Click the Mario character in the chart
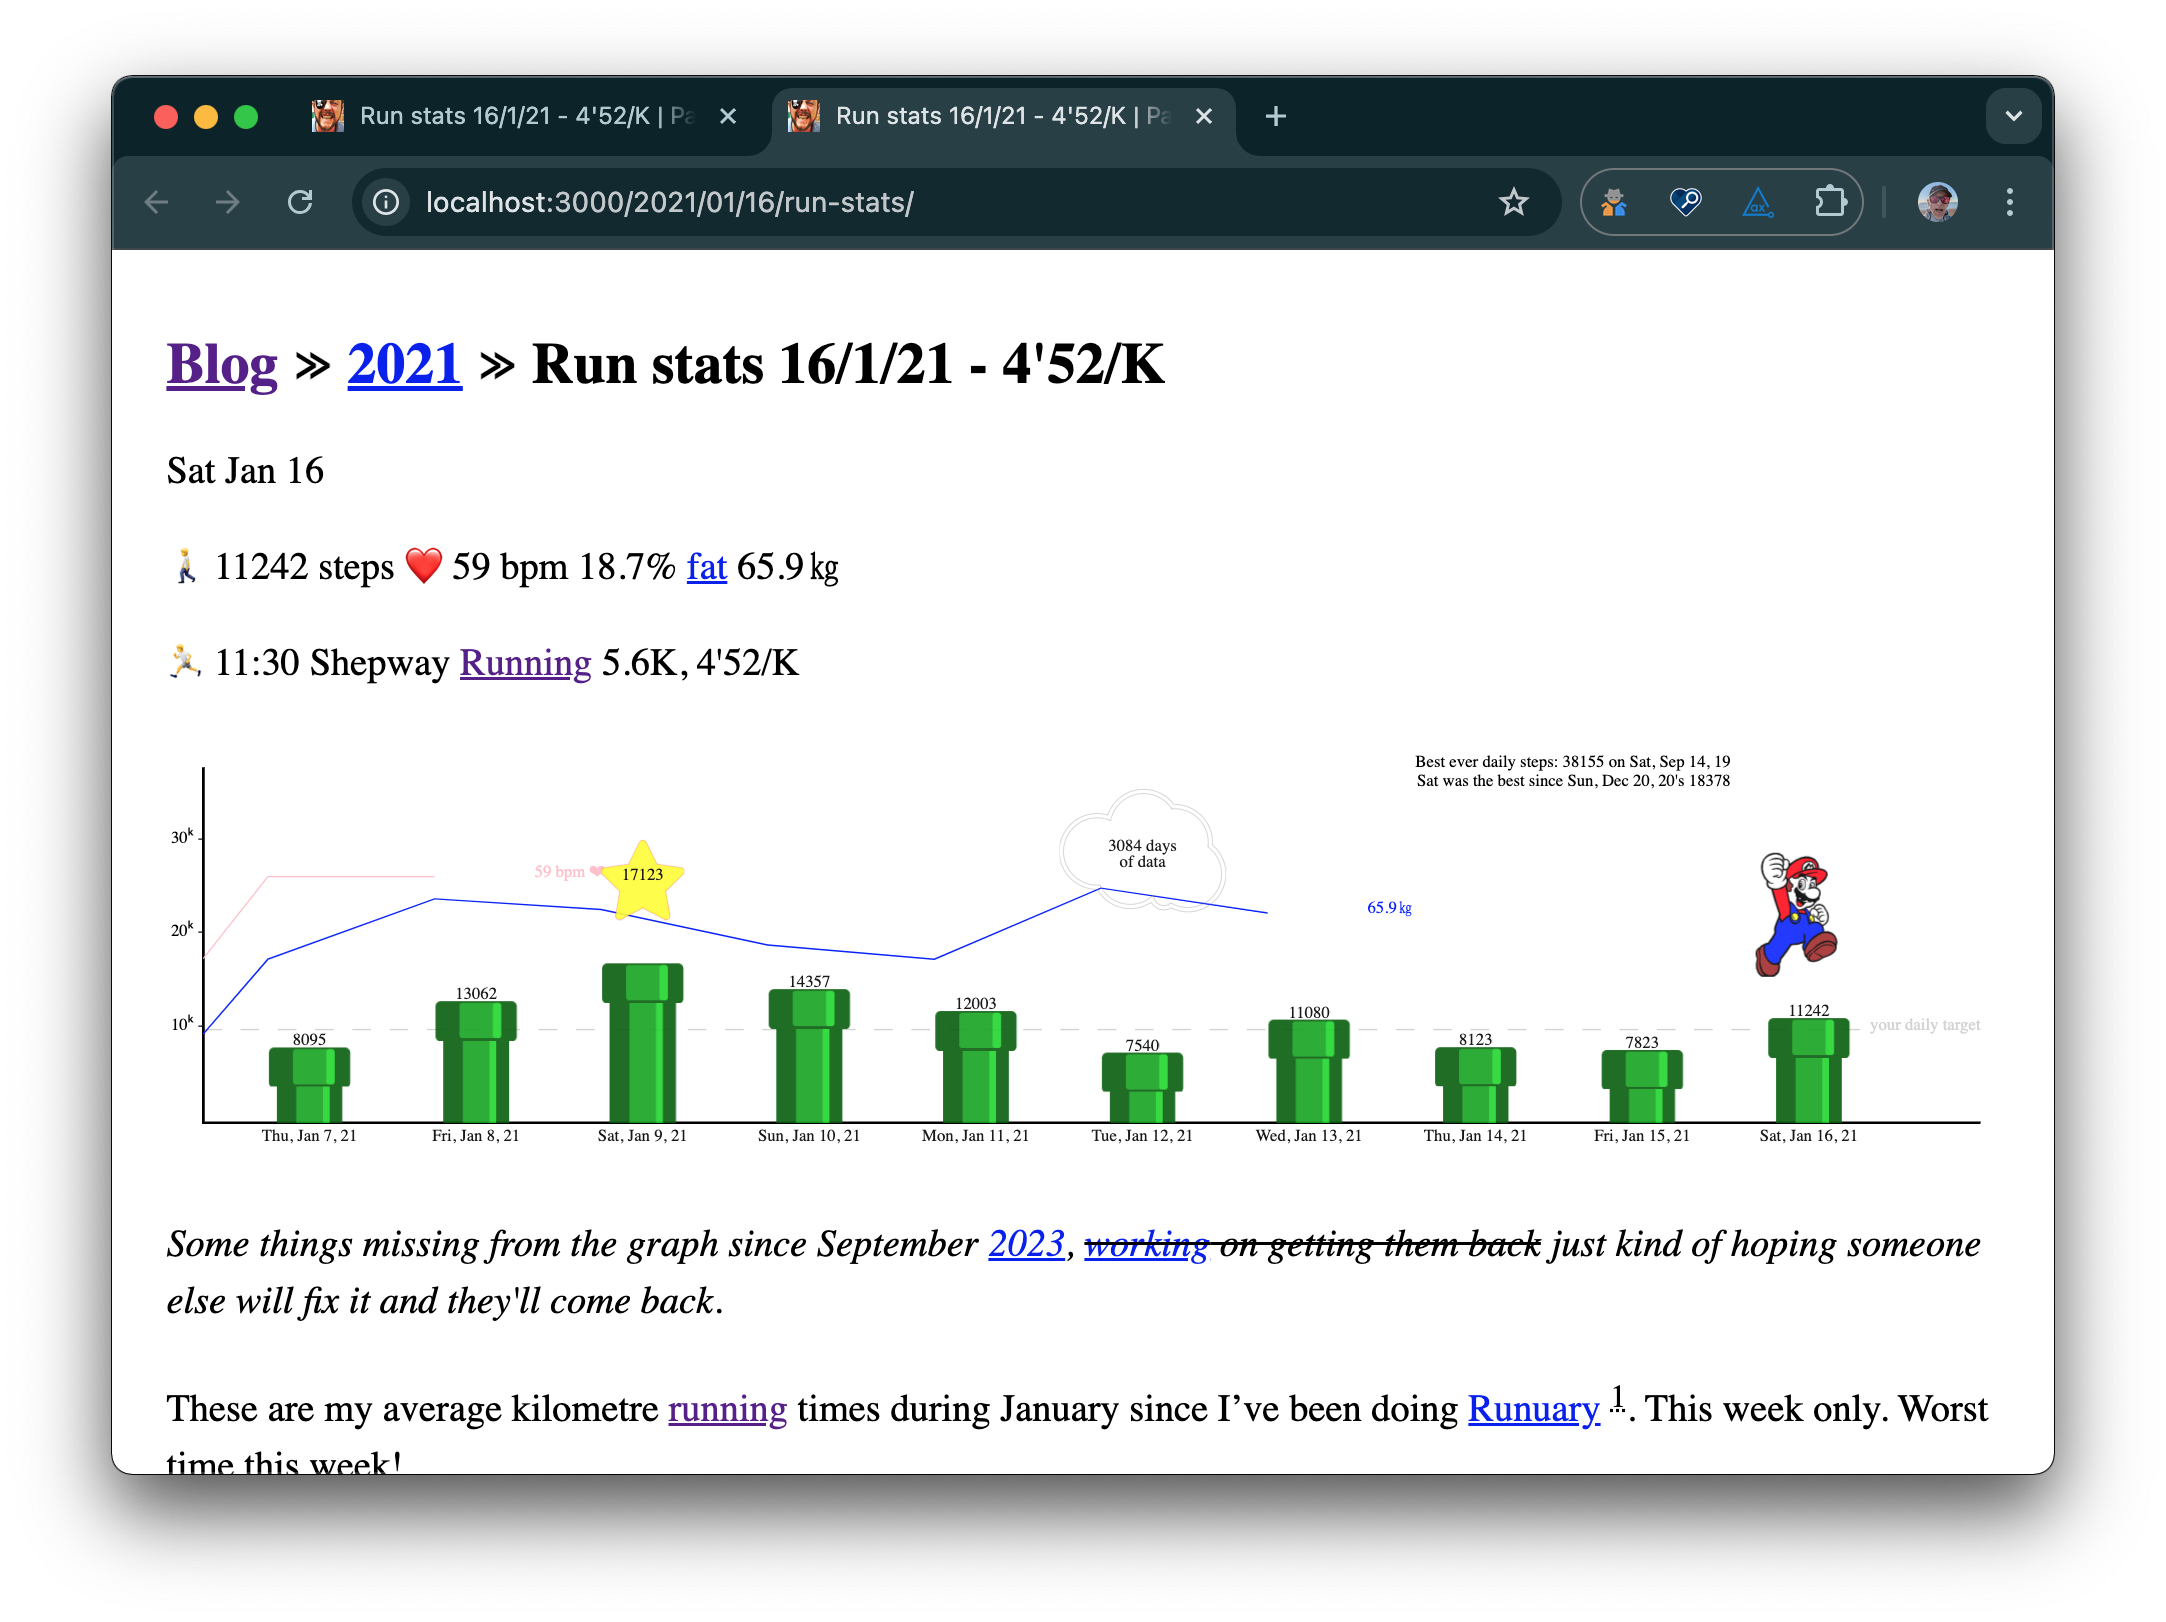The width and height of the screenshot is (2166, 1622). (1796, 914)
